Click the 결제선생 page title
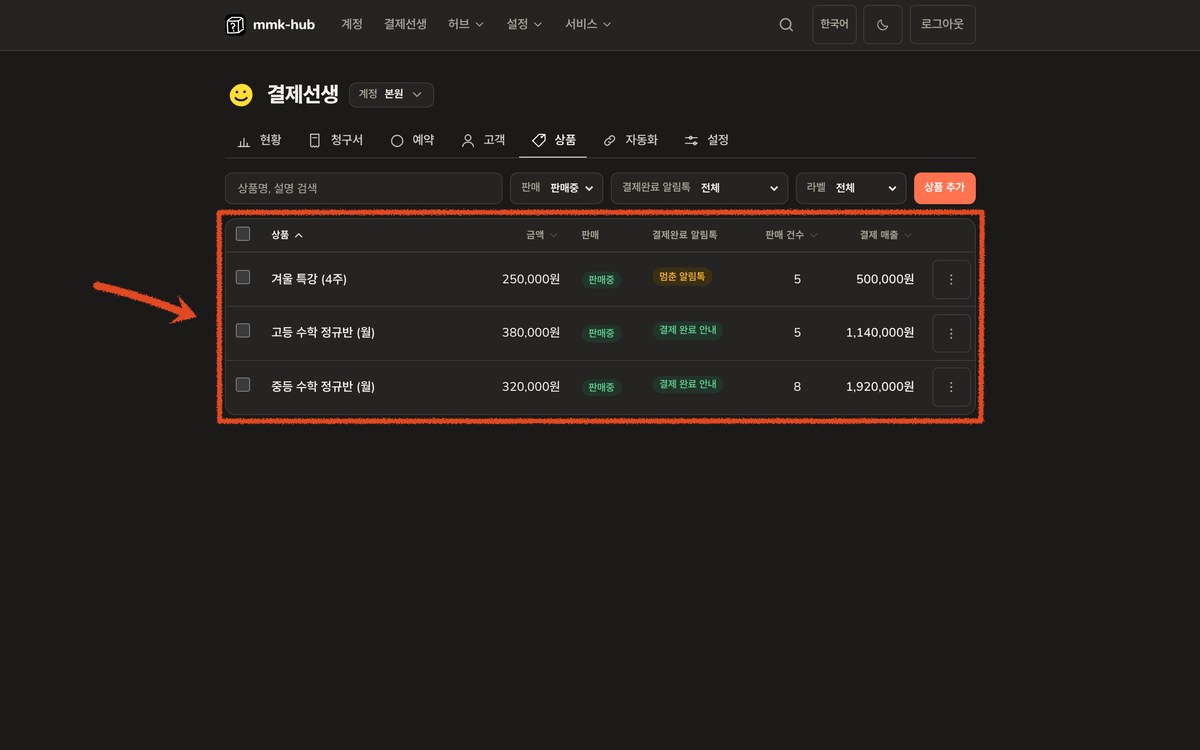1200x750 pixels. pyautogui.click(x=303, y=95)
